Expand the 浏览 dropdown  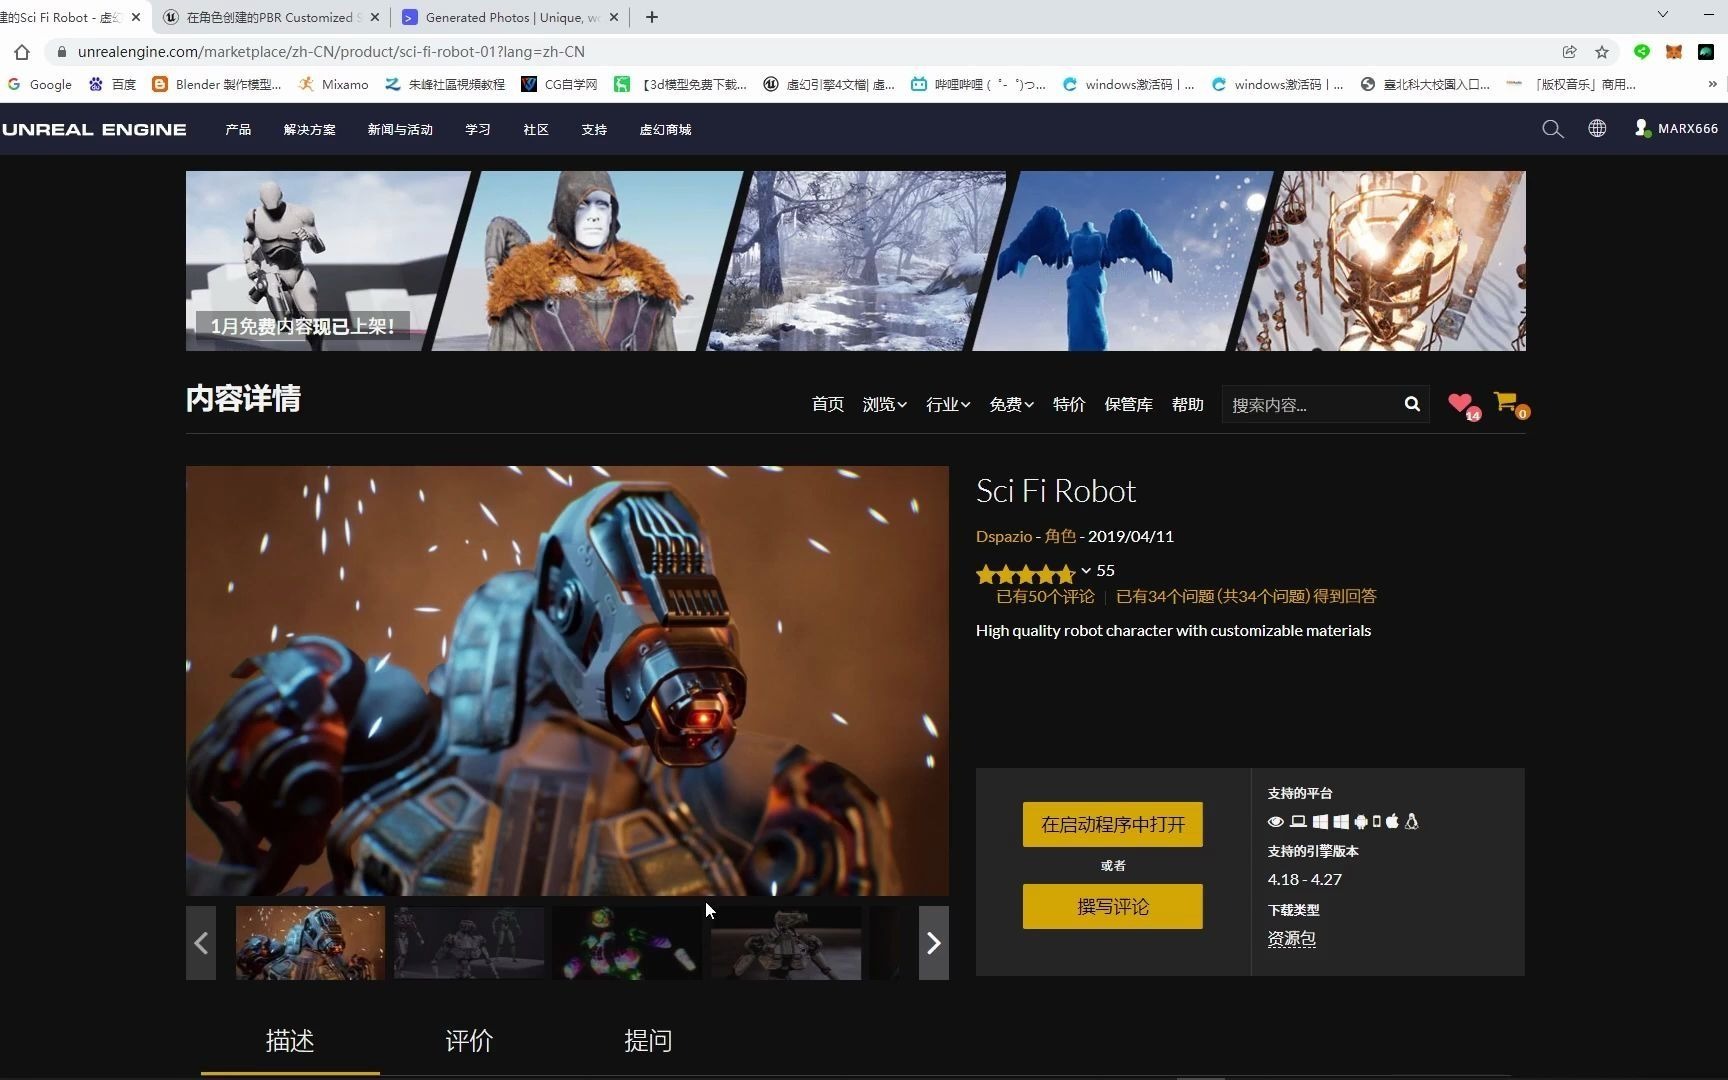coord(884,404)
